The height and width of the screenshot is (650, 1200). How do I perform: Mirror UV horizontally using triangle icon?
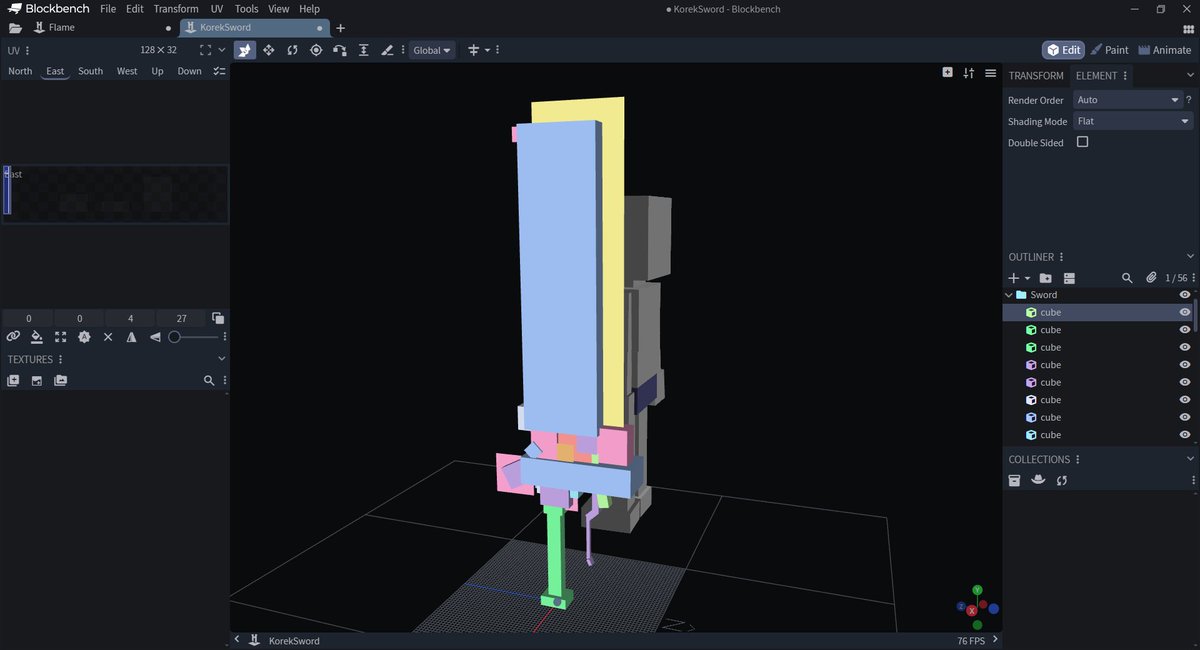(x=131, y=337)
